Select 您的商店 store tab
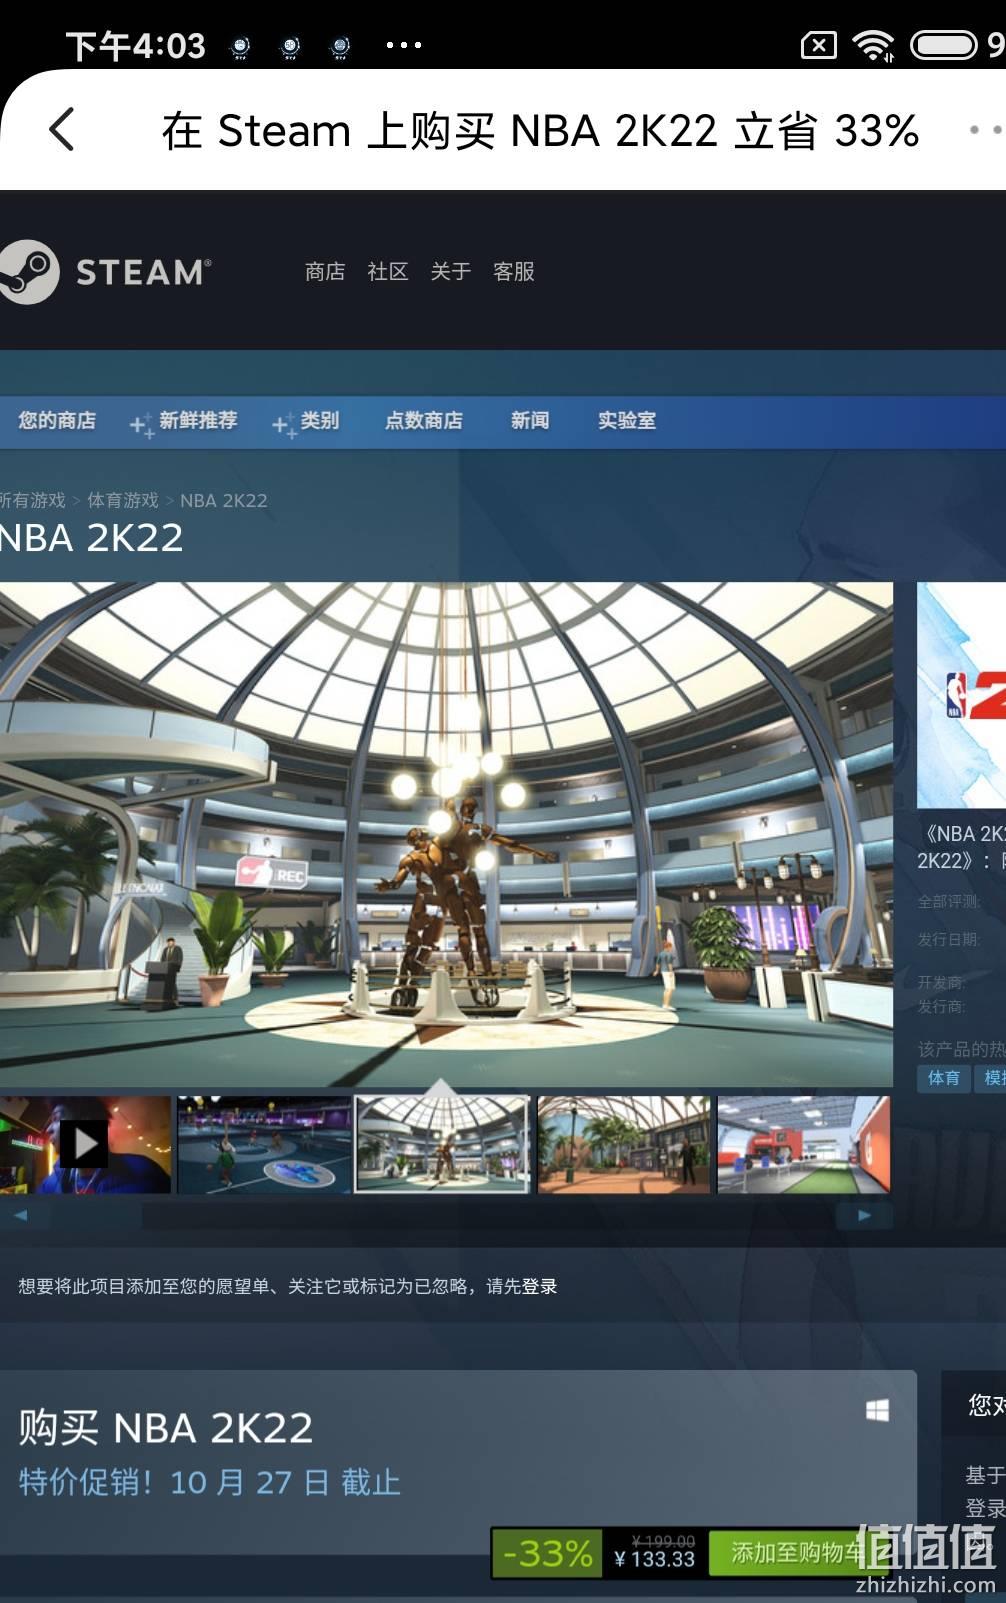This screenshot has width=1006, height=1603. (x=57, y=420)
